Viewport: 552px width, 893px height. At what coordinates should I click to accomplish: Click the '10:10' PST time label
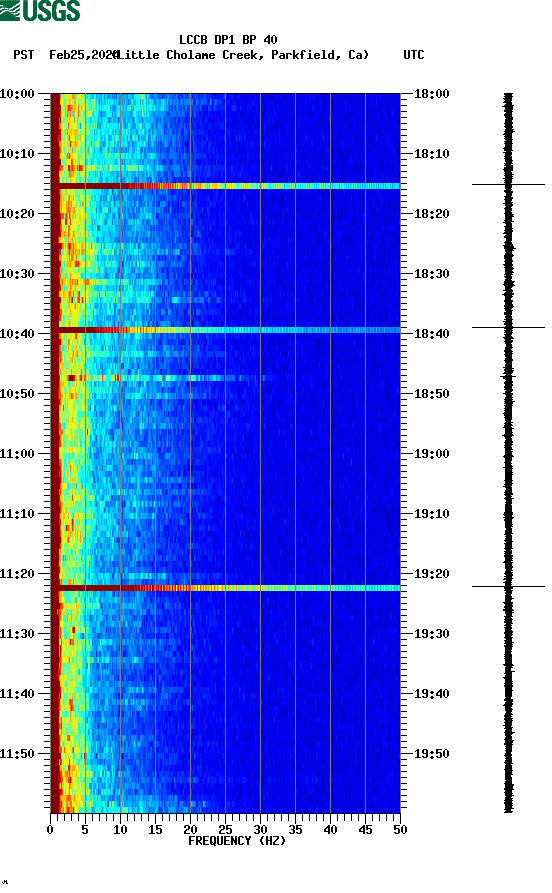tap(17, 154)
